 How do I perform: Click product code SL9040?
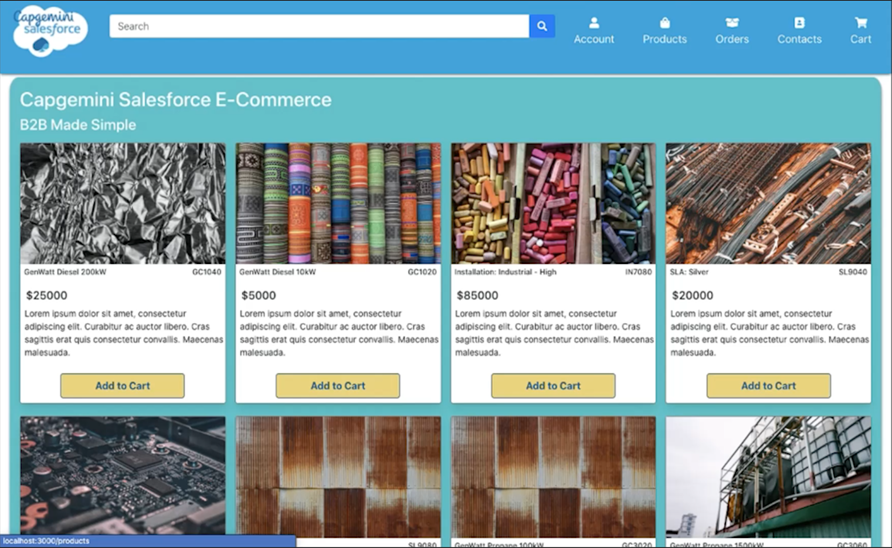coord(853,272)
